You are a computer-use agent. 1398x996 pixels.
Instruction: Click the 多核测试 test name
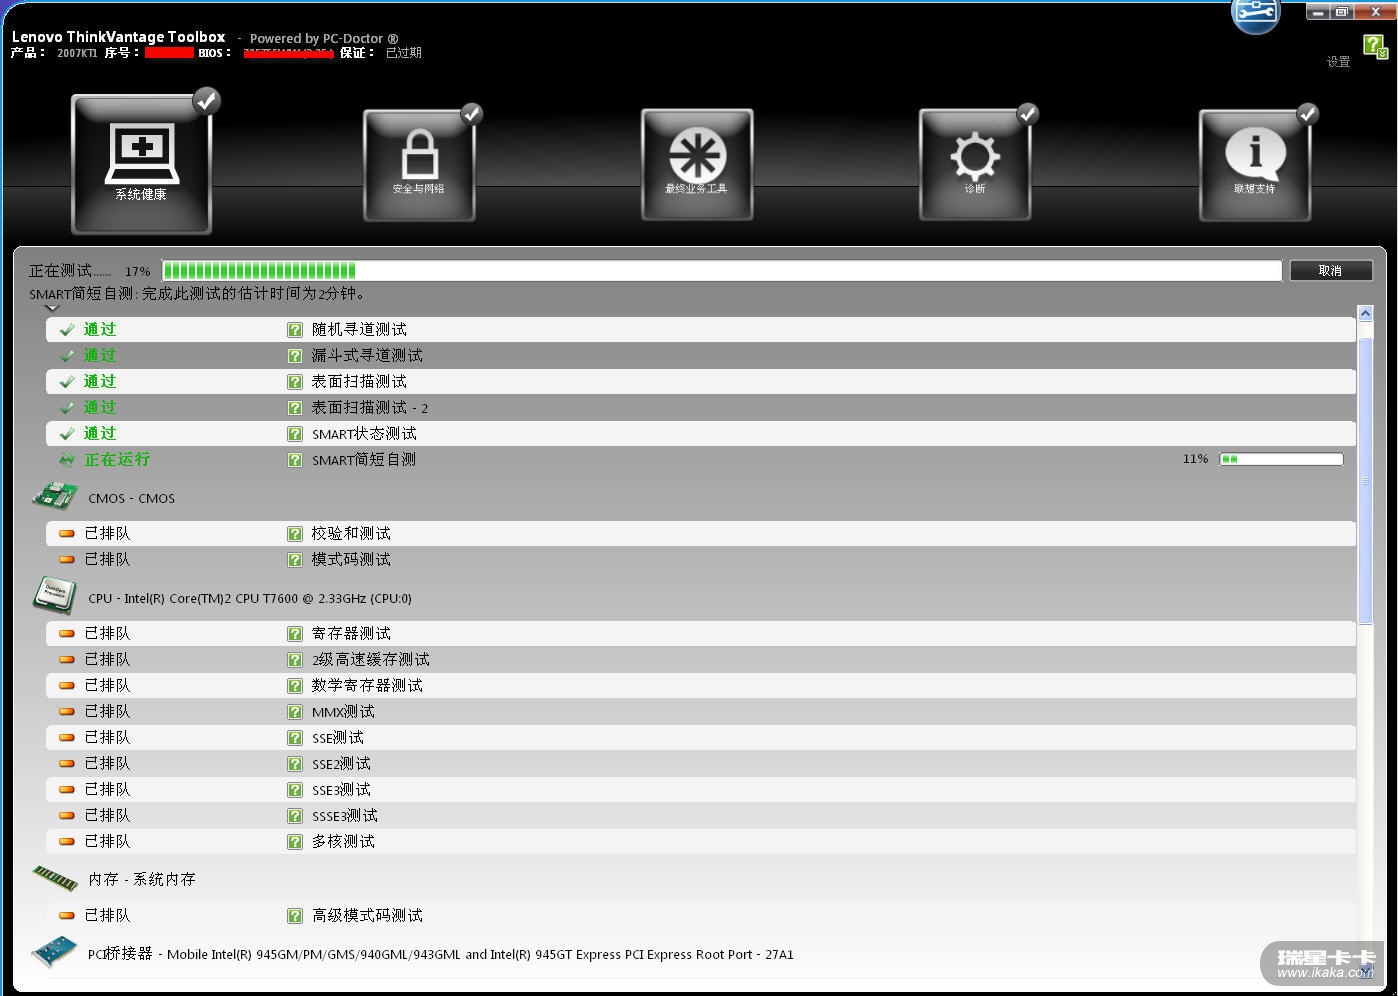[343, 842]
